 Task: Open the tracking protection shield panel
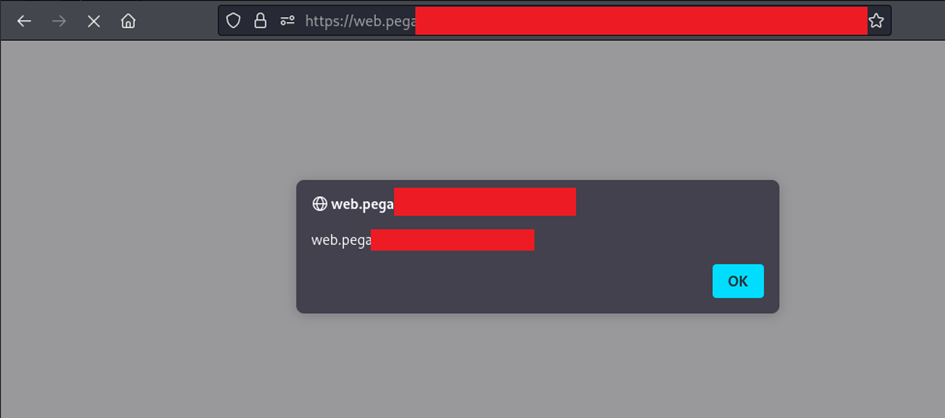point(233,21)
